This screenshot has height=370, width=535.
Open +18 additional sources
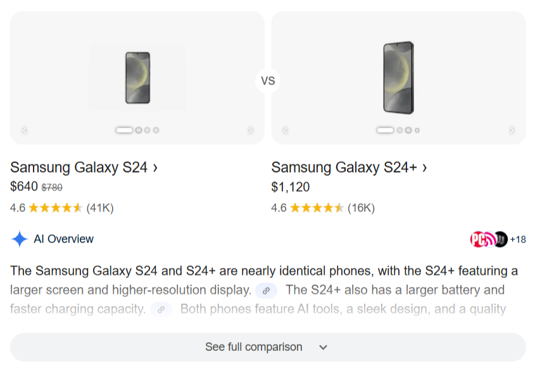[518, 240]
